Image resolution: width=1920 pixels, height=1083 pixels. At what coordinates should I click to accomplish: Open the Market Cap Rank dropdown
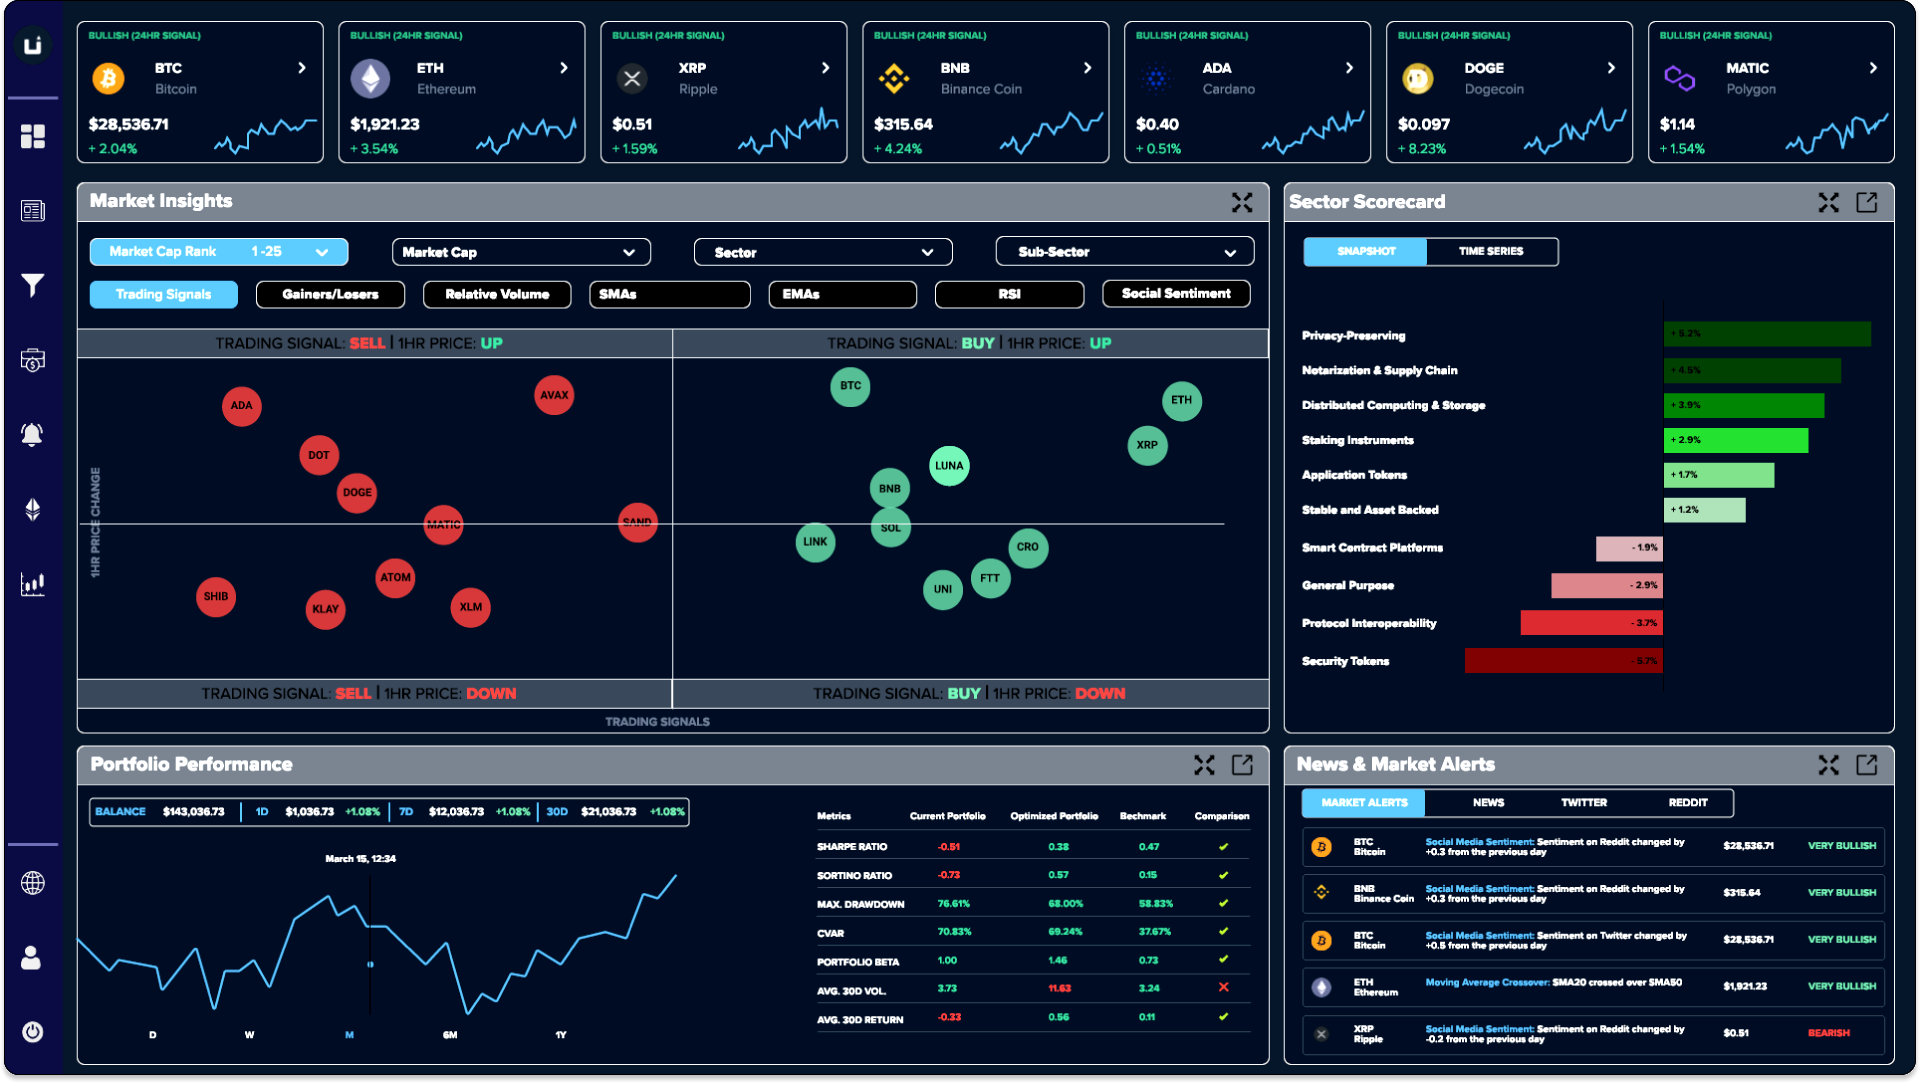[x=219, y=252]
